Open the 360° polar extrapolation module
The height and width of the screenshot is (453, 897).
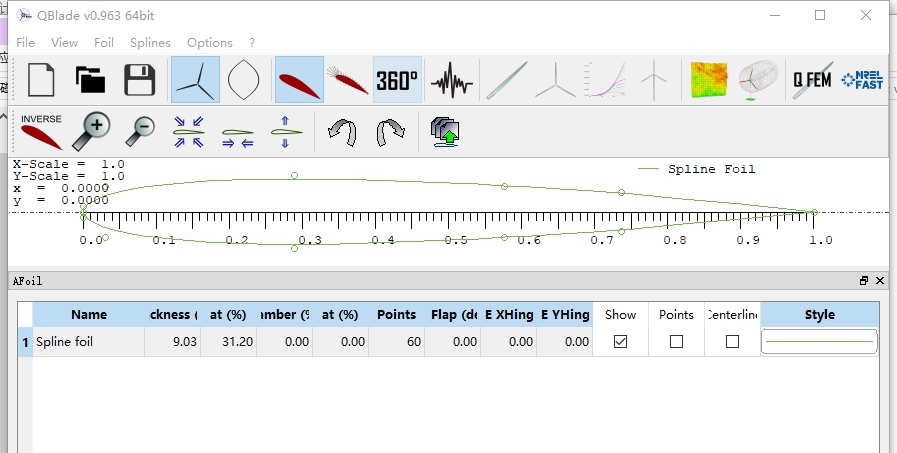coord(397,80)
